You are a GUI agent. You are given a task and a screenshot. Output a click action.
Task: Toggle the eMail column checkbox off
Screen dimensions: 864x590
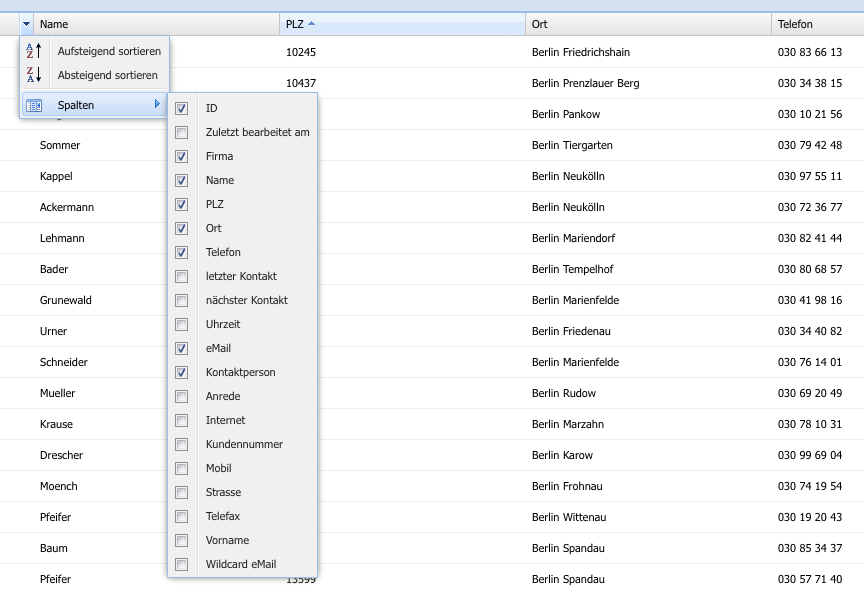(x=181, y=348)
